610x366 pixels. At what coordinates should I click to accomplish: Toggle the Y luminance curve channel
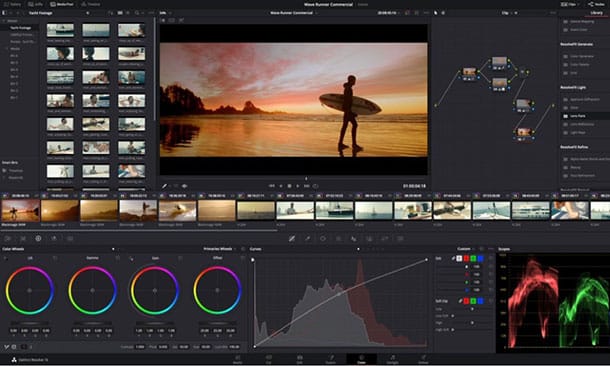(459, 258)
